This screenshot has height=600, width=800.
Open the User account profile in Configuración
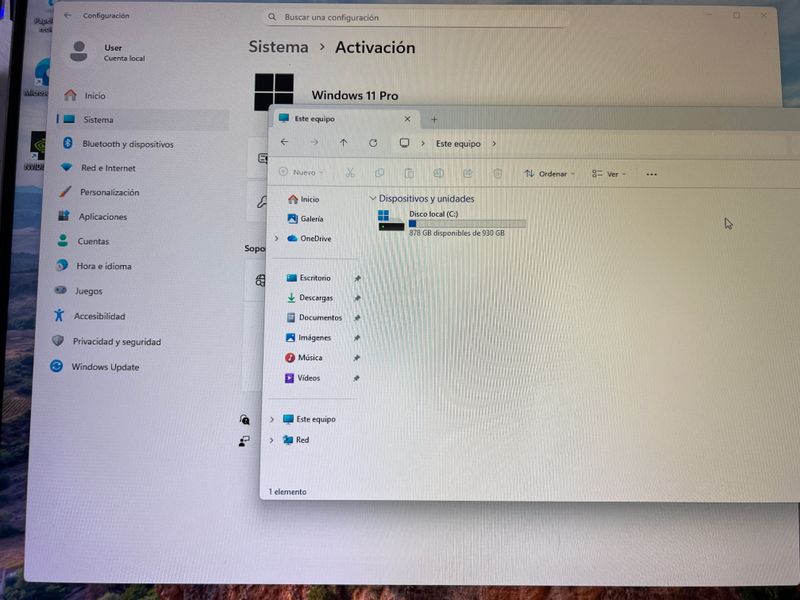[107, 52]
